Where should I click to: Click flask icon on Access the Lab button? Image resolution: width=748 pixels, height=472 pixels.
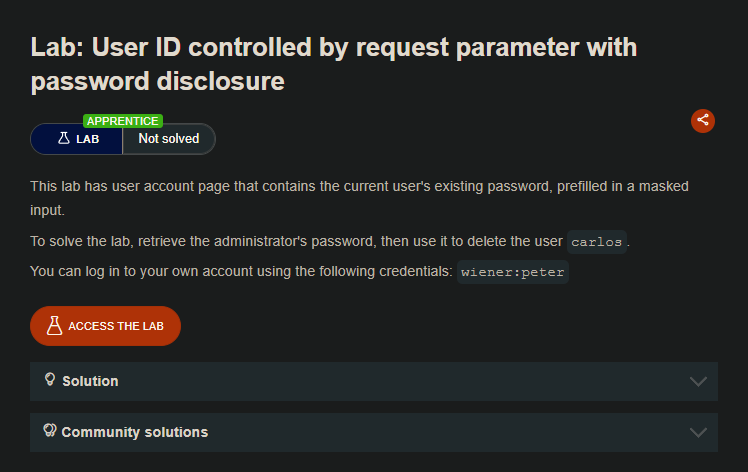(54, 326)
